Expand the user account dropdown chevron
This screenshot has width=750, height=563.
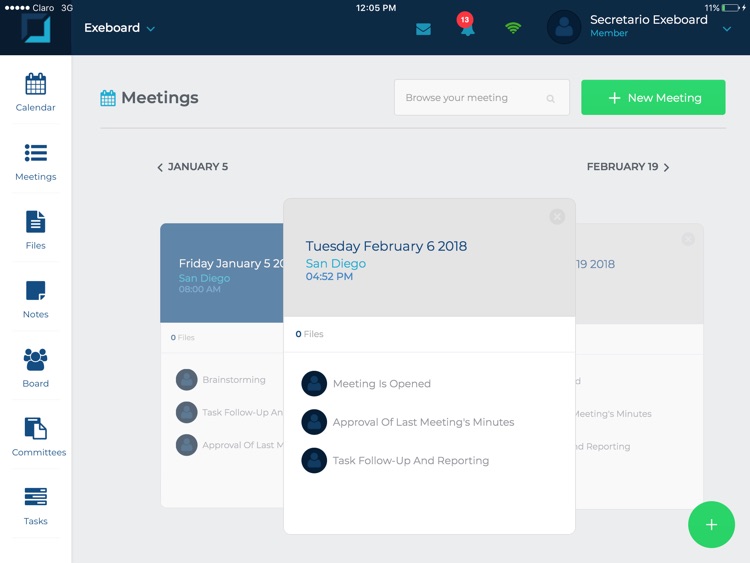727,29
